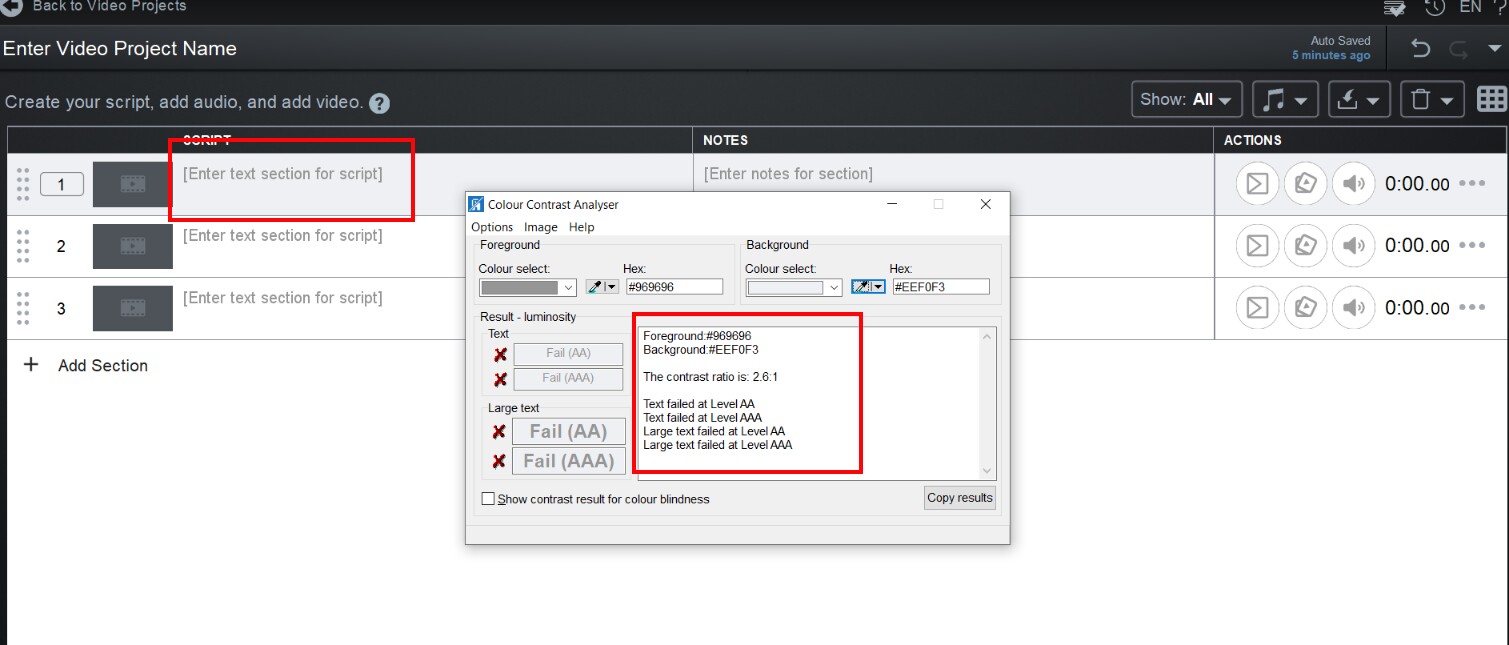Open the grid view icon
This screenshot has width=1509, height=645.
click(x=1493, y=99)
